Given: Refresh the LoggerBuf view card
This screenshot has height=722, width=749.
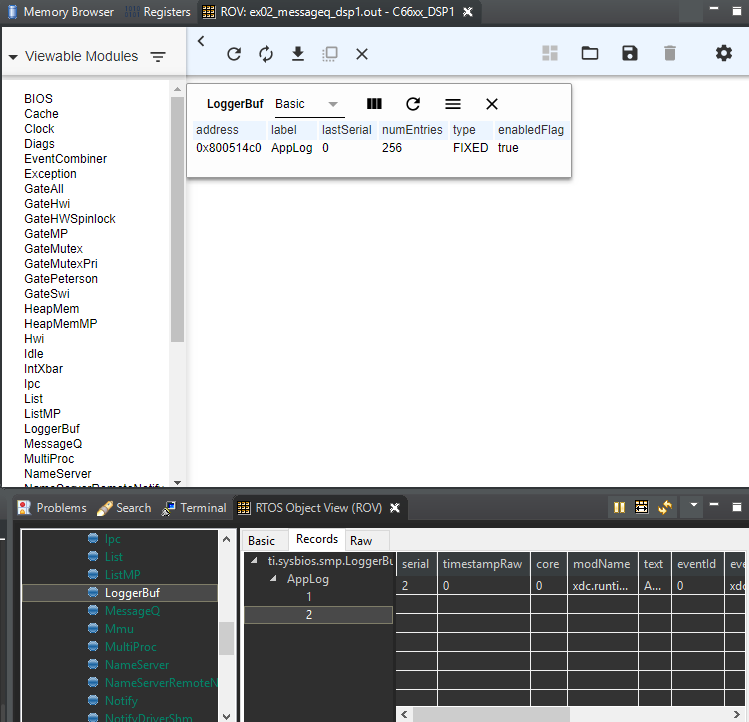Looking at the screenshot, I should click(x=413, y=104).
